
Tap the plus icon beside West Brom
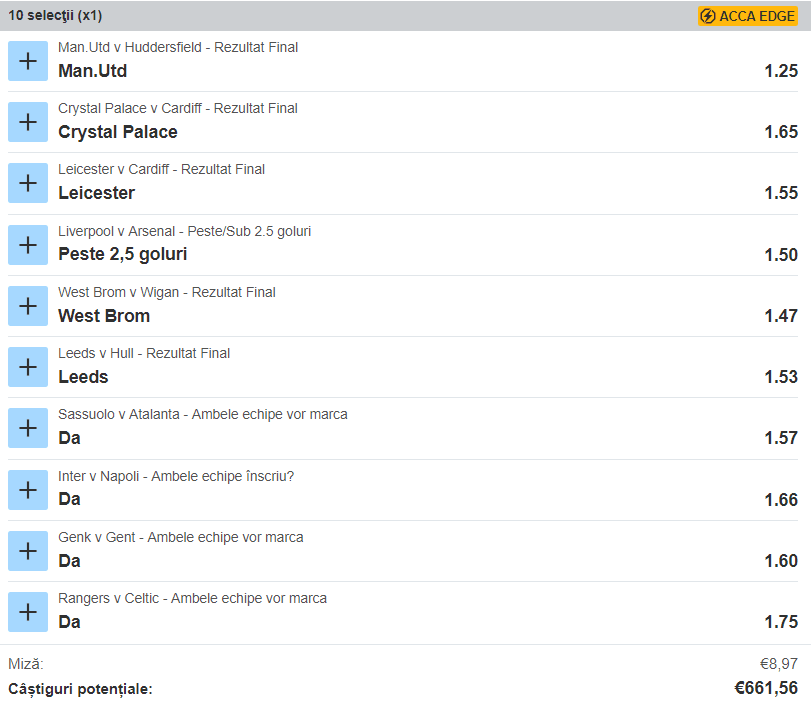[x=28, y=306]
